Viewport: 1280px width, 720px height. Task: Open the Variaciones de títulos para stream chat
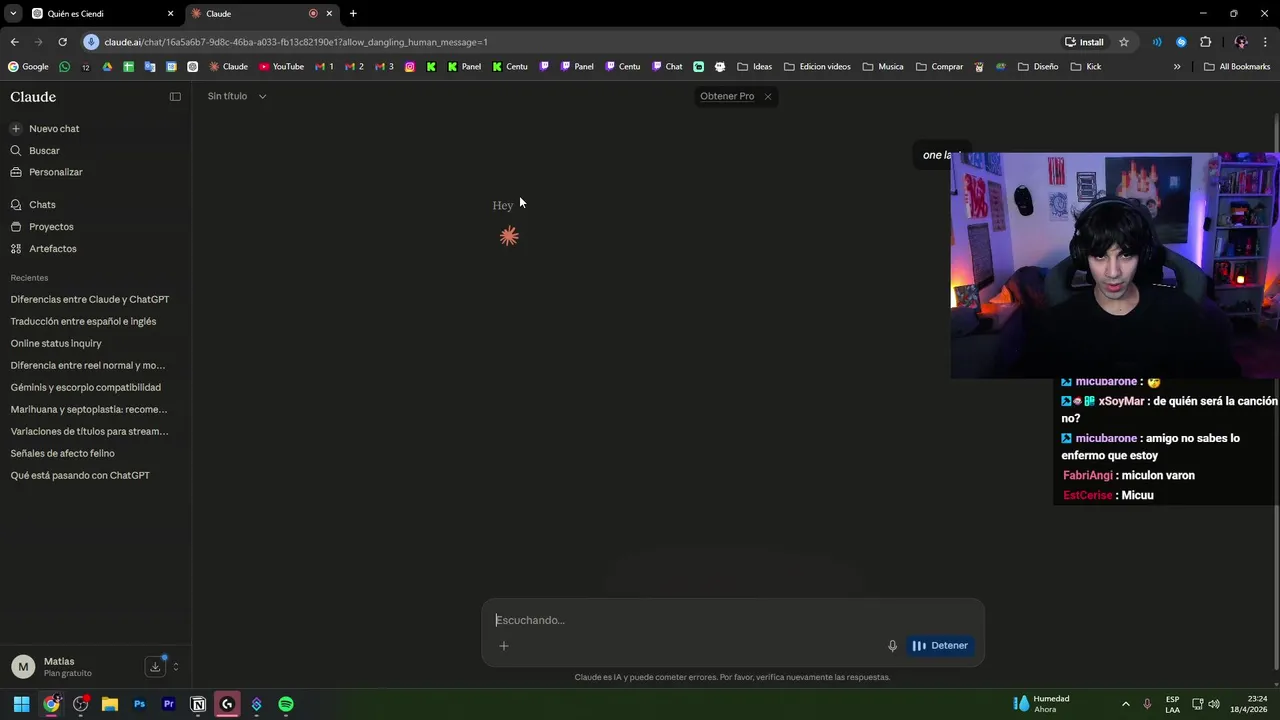89,432
